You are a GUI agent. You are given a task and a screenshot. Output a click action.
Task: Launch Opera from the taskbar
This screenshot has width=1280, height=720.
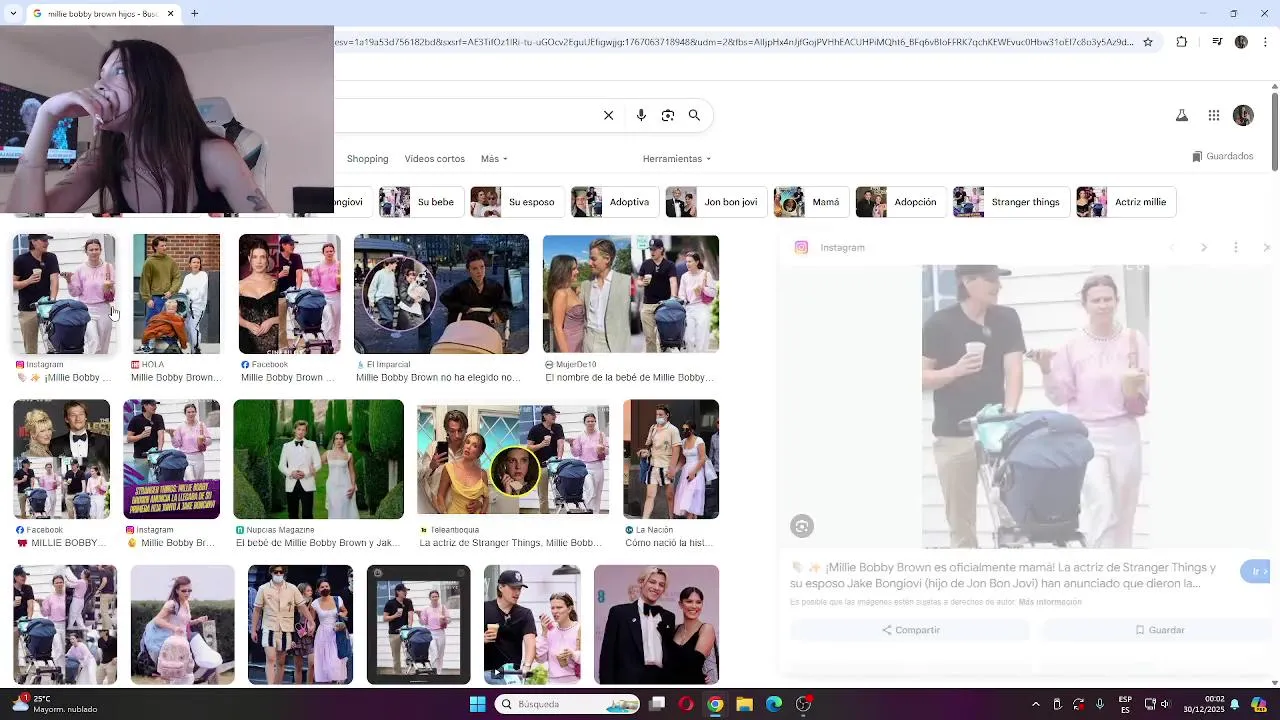coord(686,704)
